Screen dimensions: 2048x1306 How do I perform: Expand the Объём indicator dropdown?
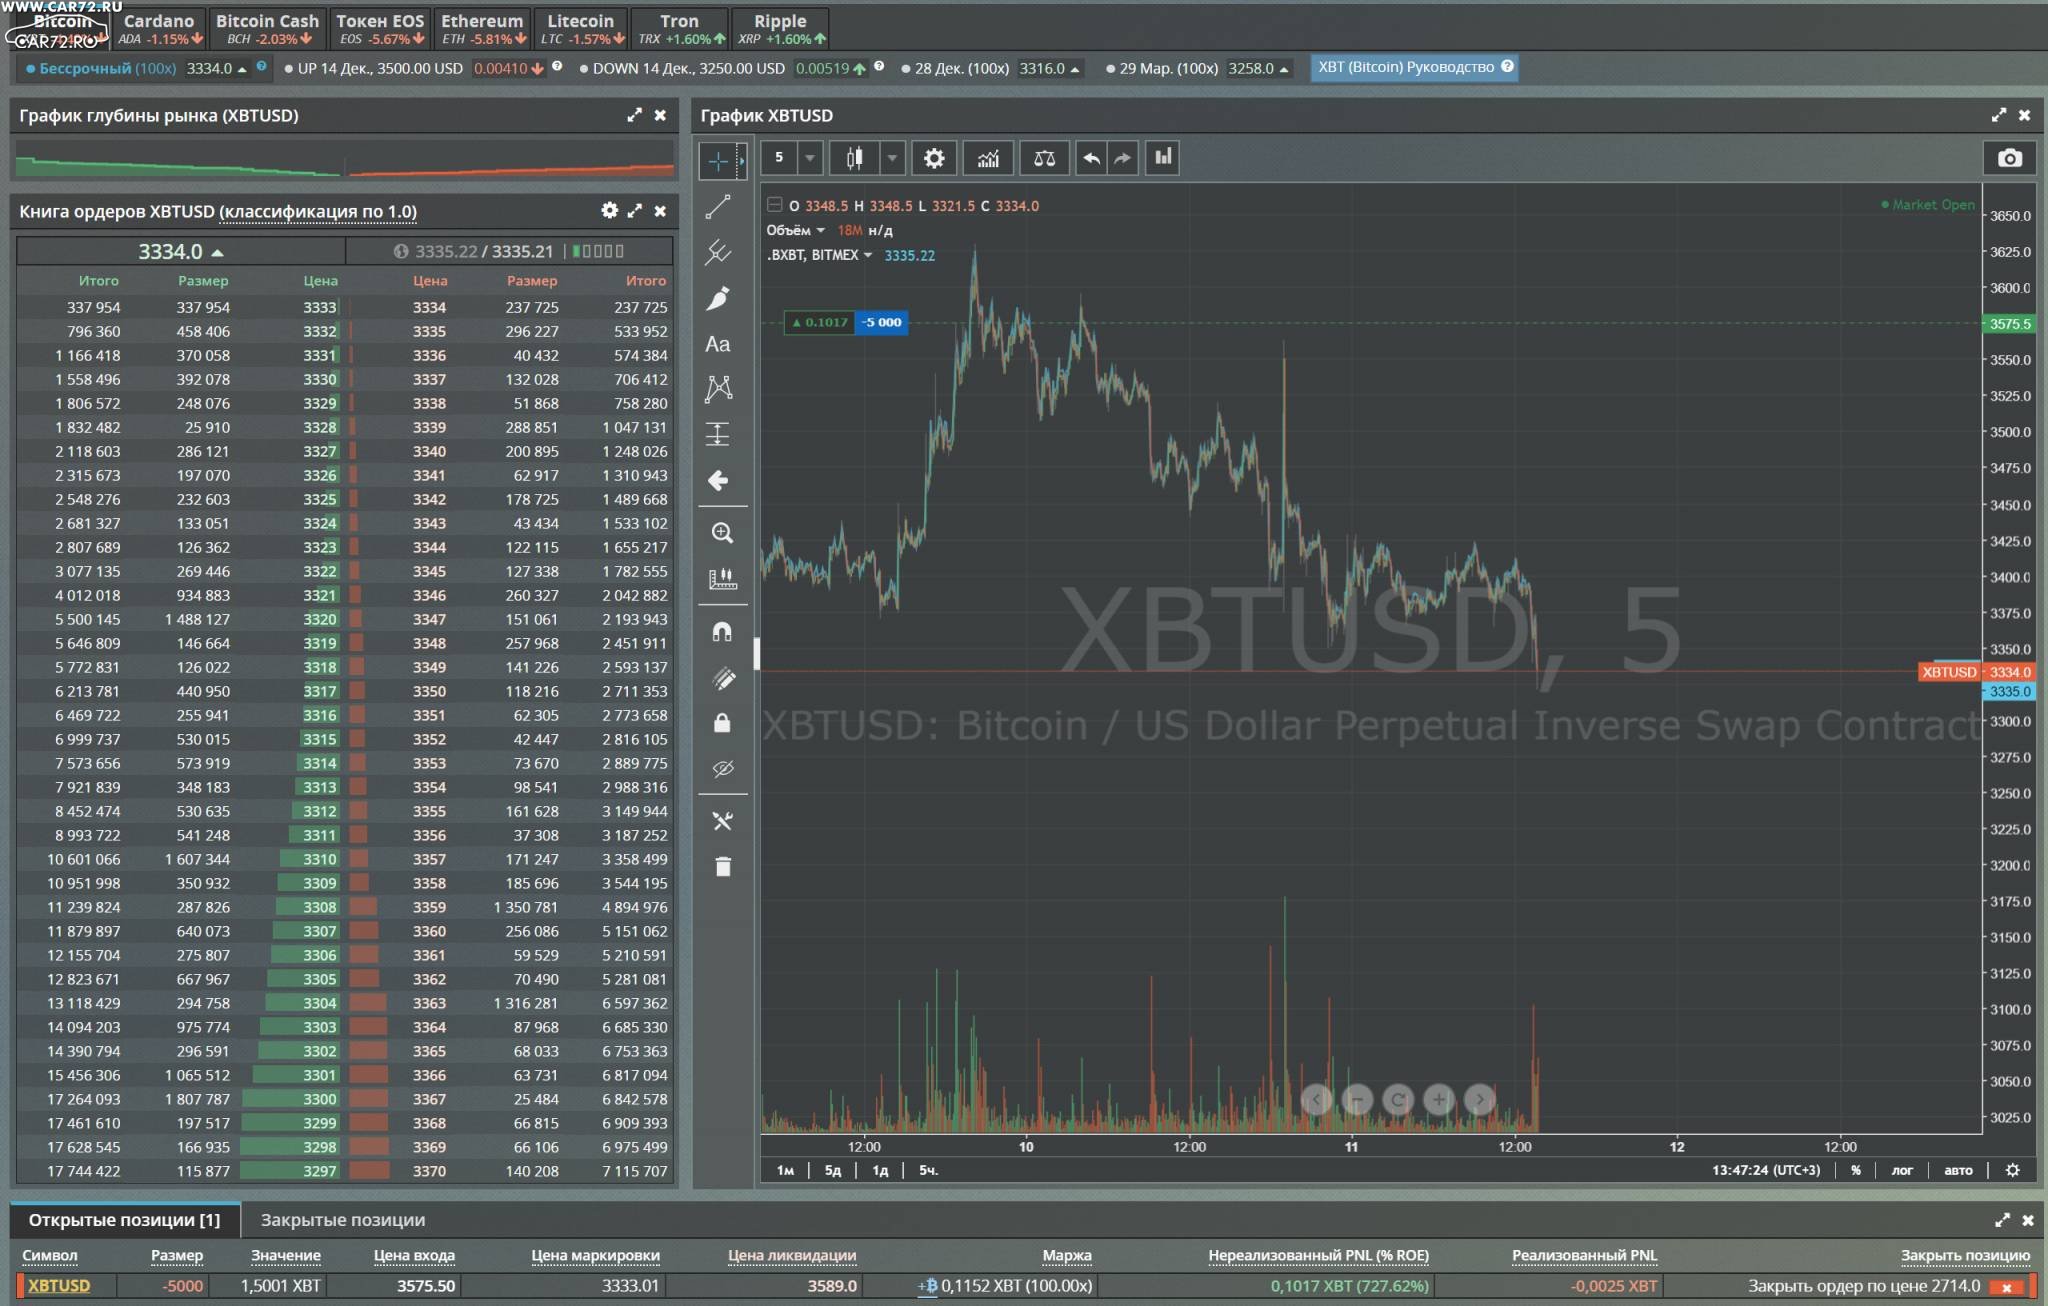pos(820,230)
